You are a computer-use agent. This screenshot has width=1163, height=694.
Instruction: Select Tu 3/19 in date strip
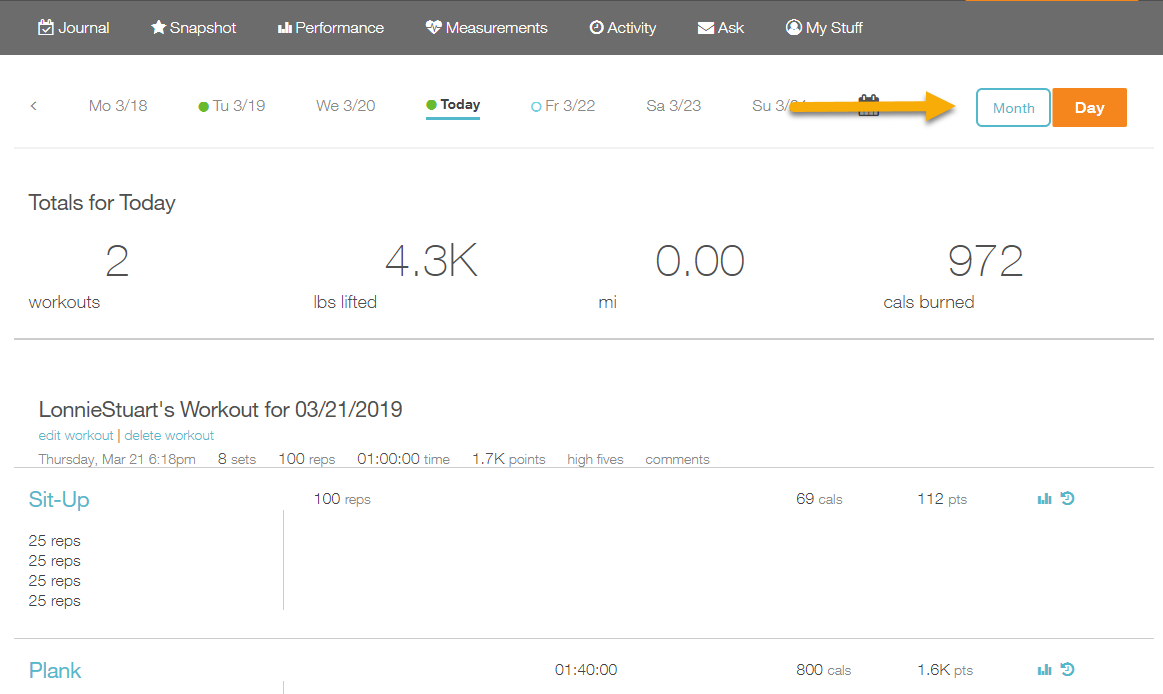(232, 106)
